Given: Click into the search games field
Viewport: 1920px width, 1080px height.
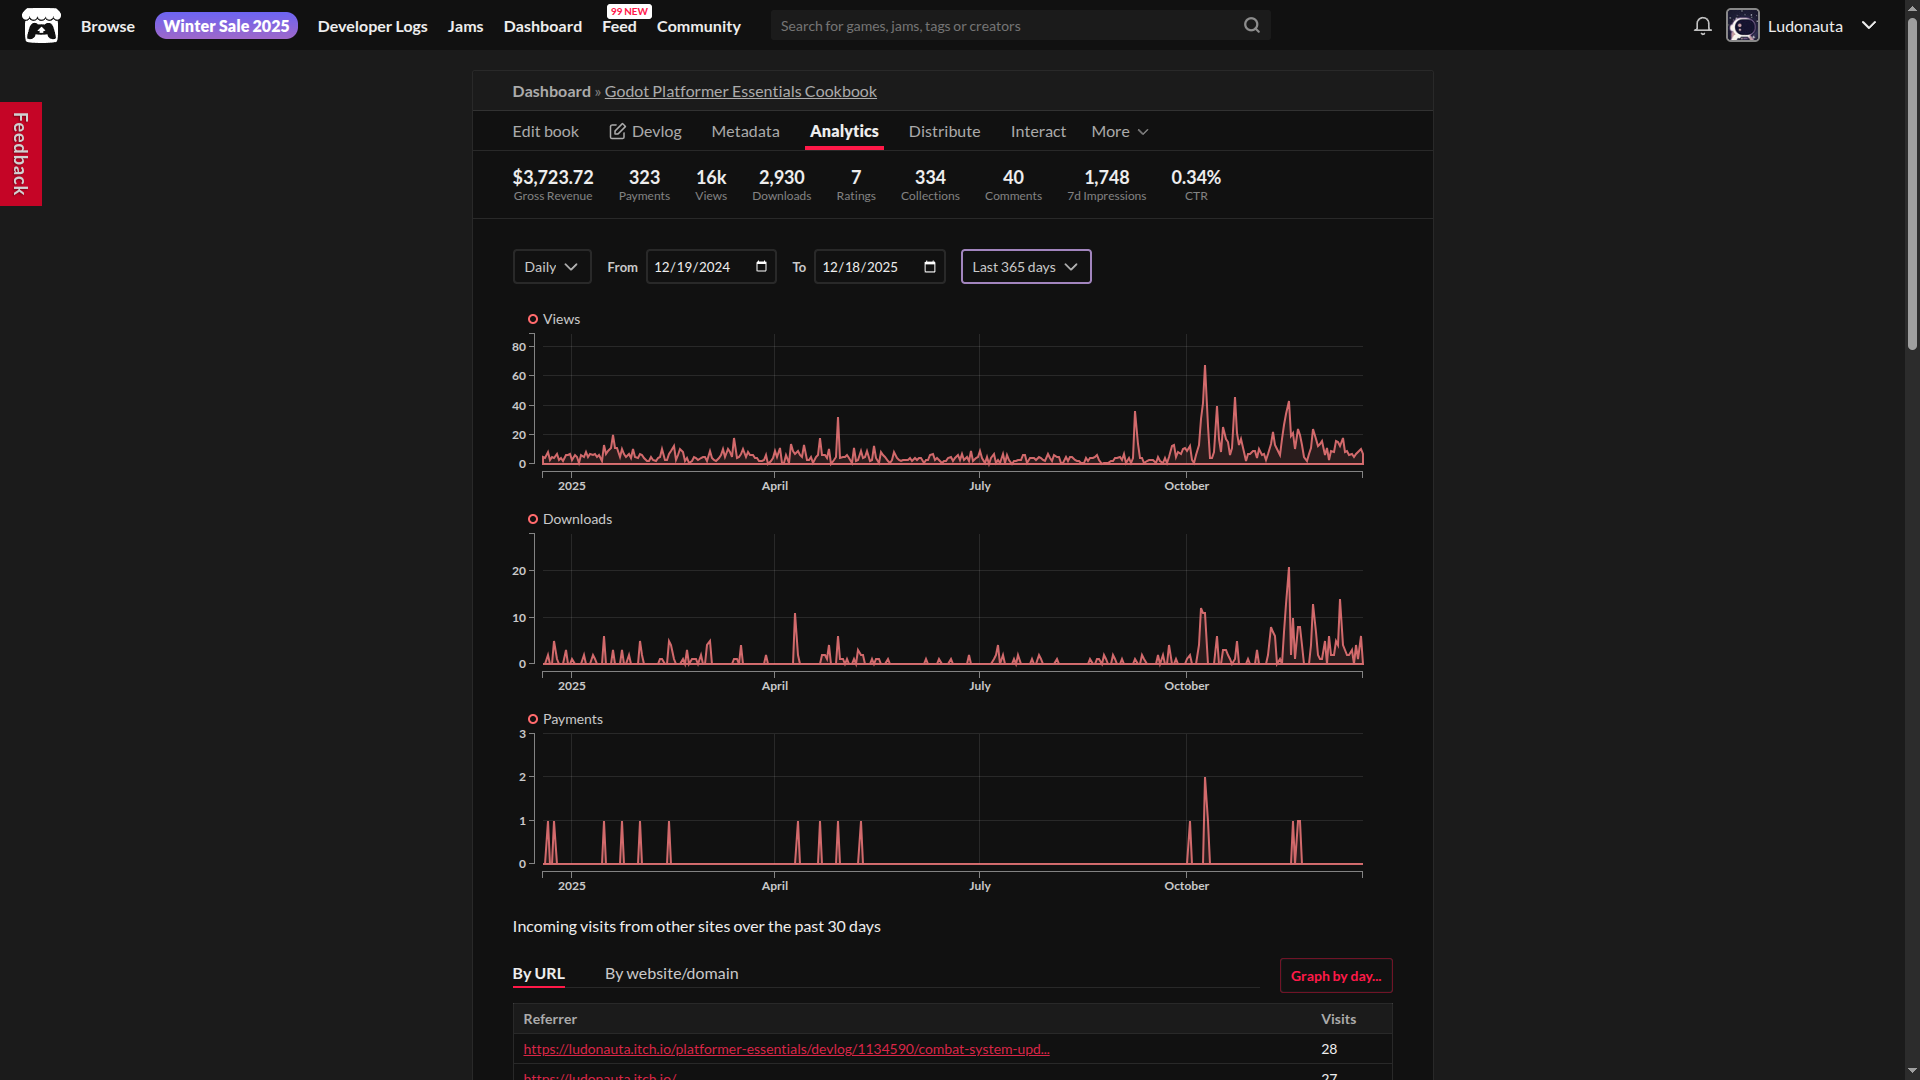Looking at the screenshot, I should pyautogui.click(x=1000, y=26).
